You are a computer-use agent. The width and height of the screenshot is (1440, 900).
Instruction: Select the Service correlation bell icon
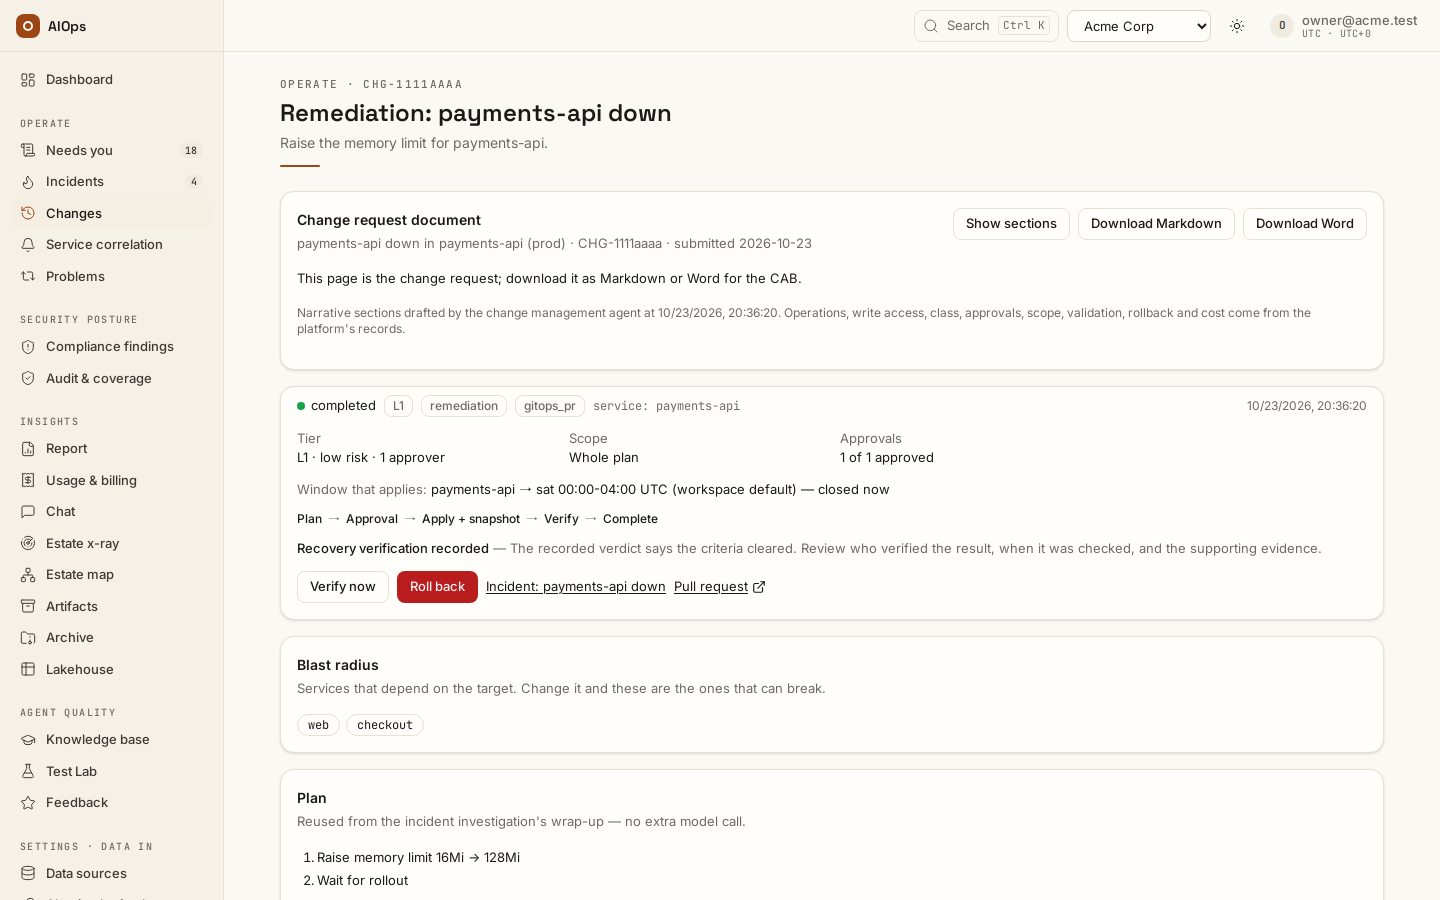point(28,245)
